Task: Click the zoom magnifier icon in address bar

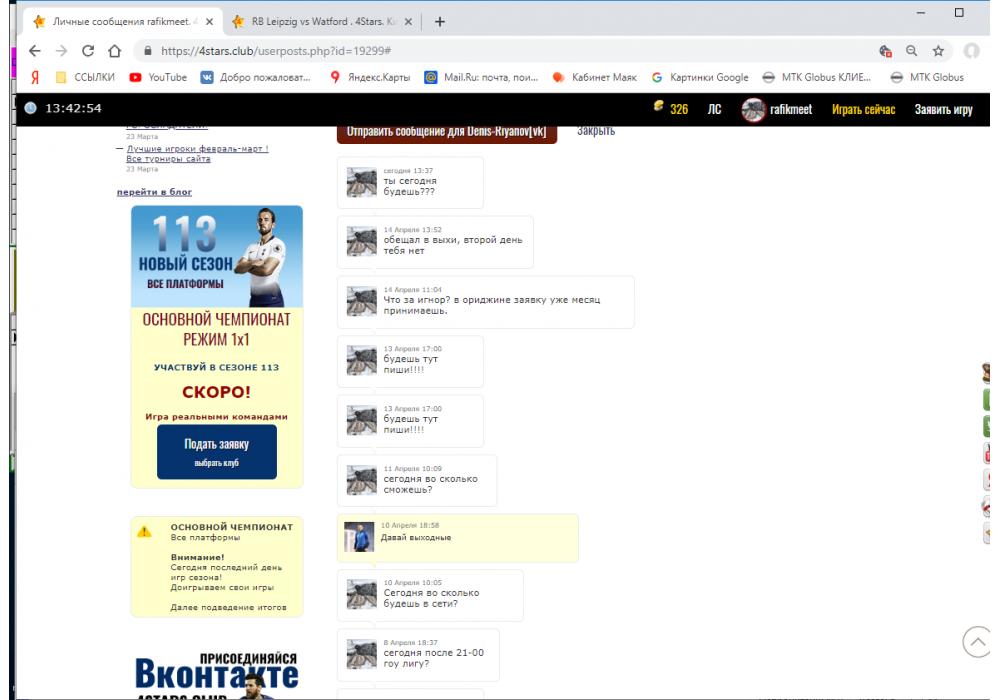Action: point(912,50)
